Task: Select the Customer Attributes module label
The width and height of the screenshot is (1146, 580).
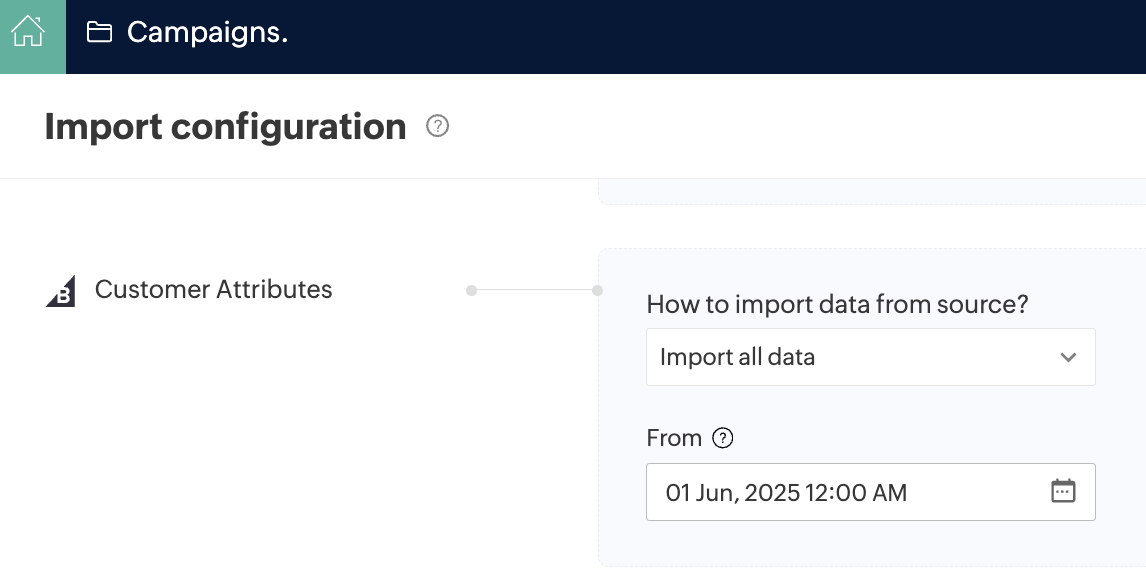Action: (x=213, y=290)
